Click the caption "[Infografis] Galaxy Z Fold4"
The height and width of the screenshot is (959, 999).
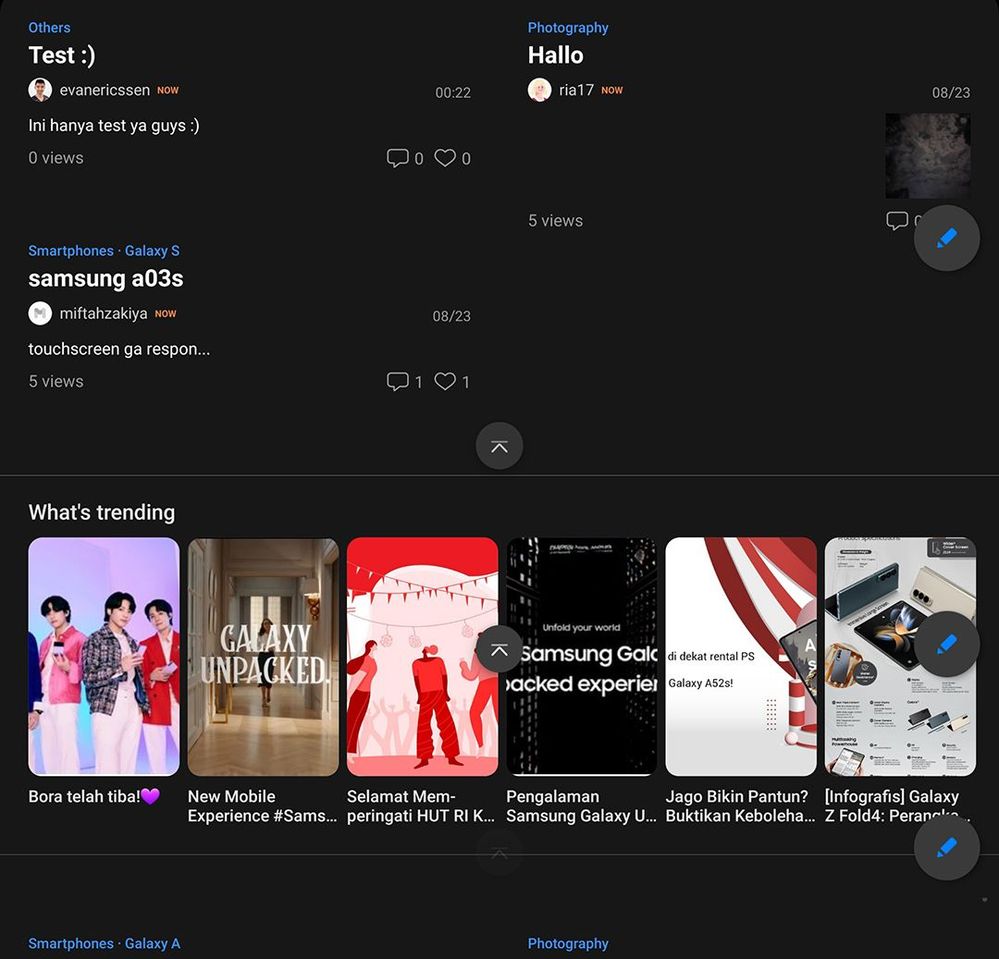point(898,806)
